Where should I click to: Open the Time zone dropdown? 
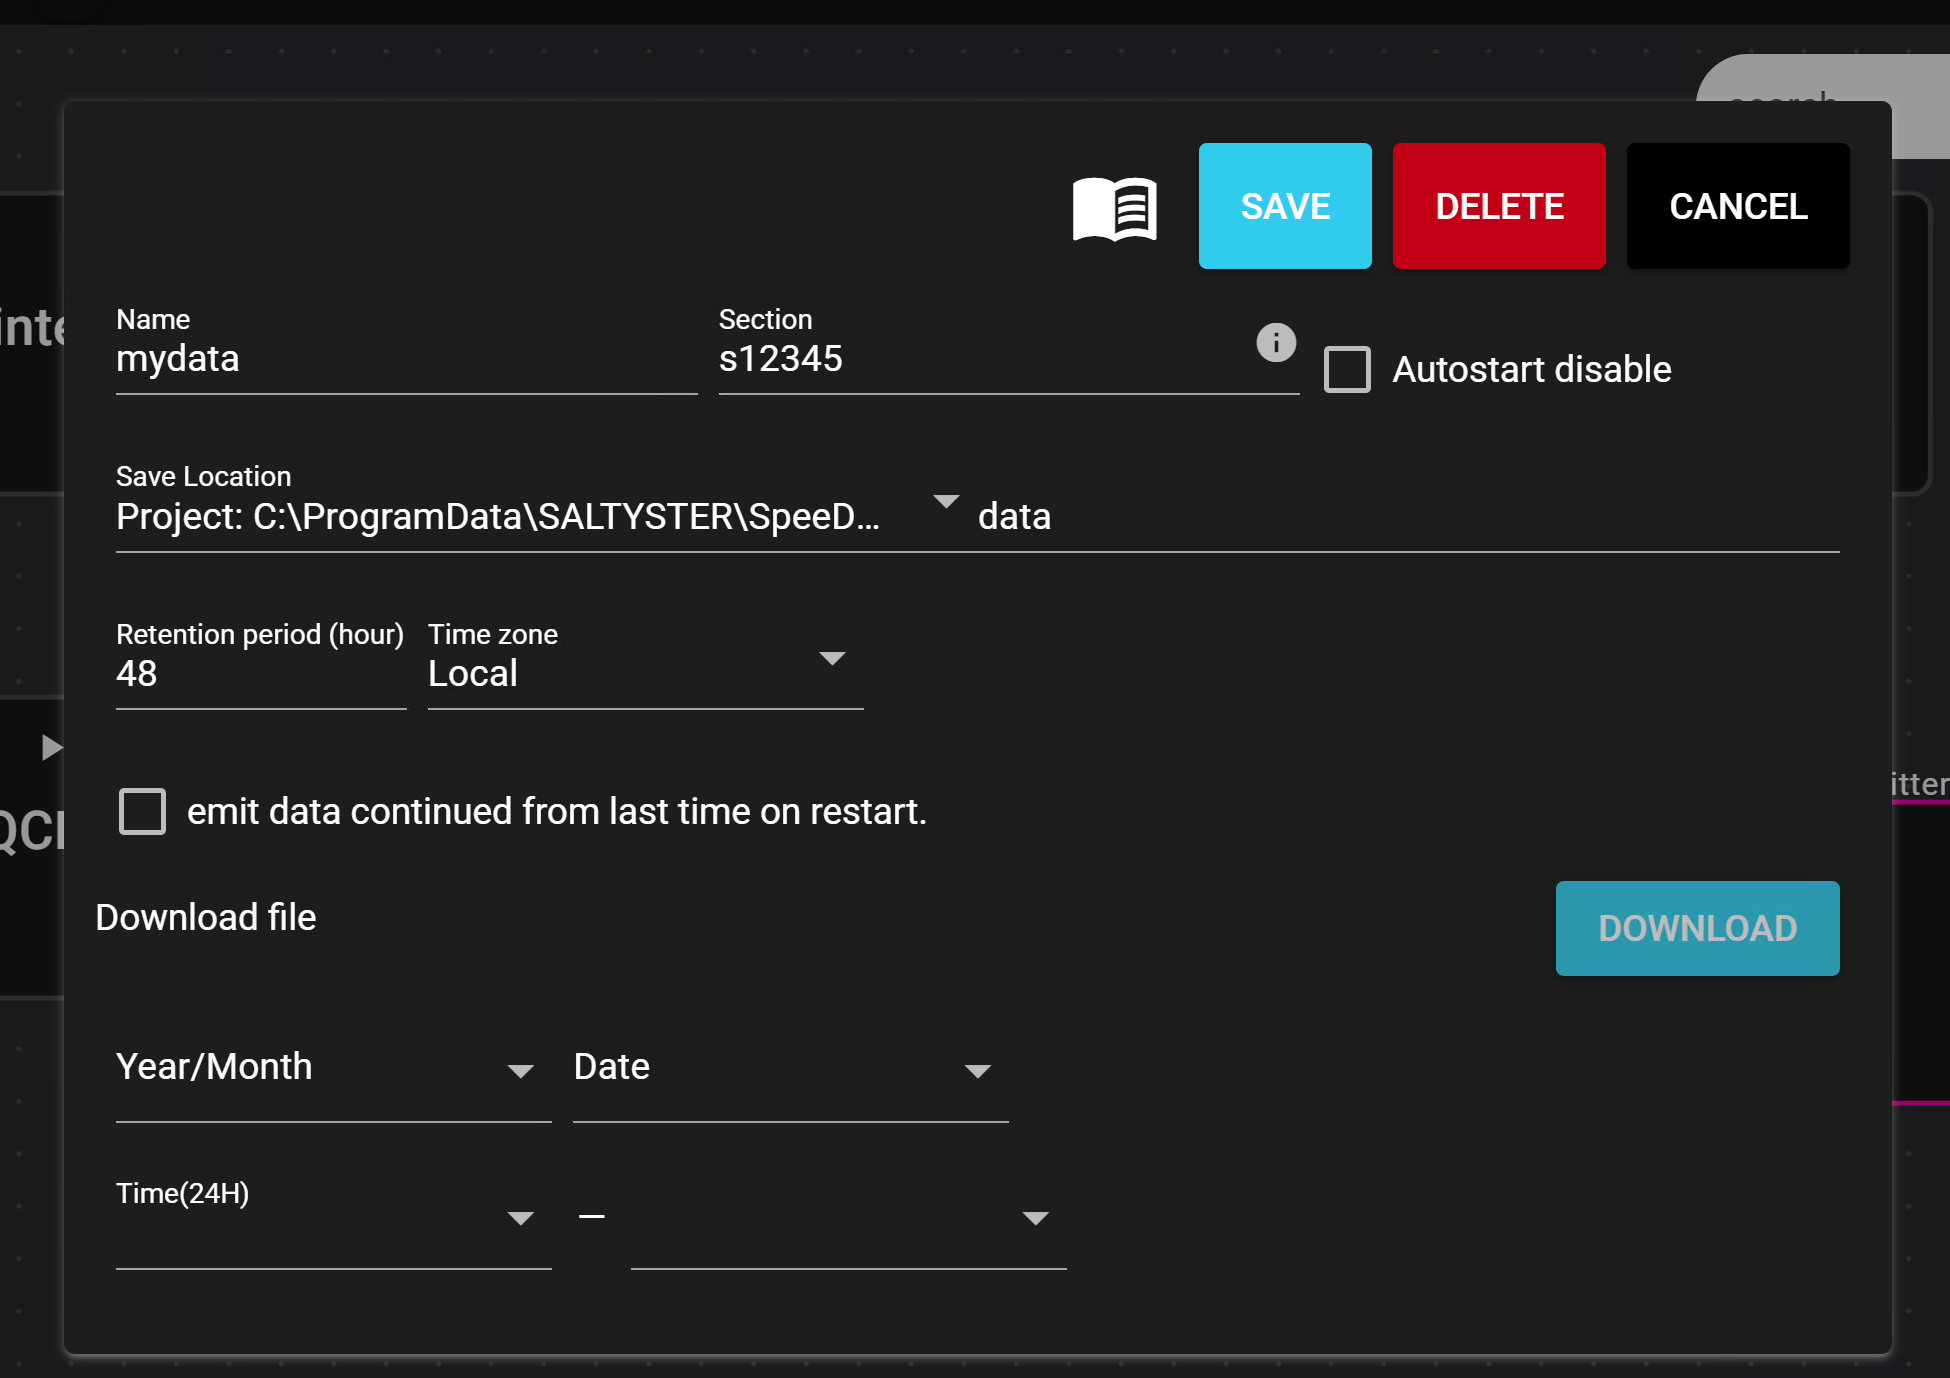click(x=831, y=659)
